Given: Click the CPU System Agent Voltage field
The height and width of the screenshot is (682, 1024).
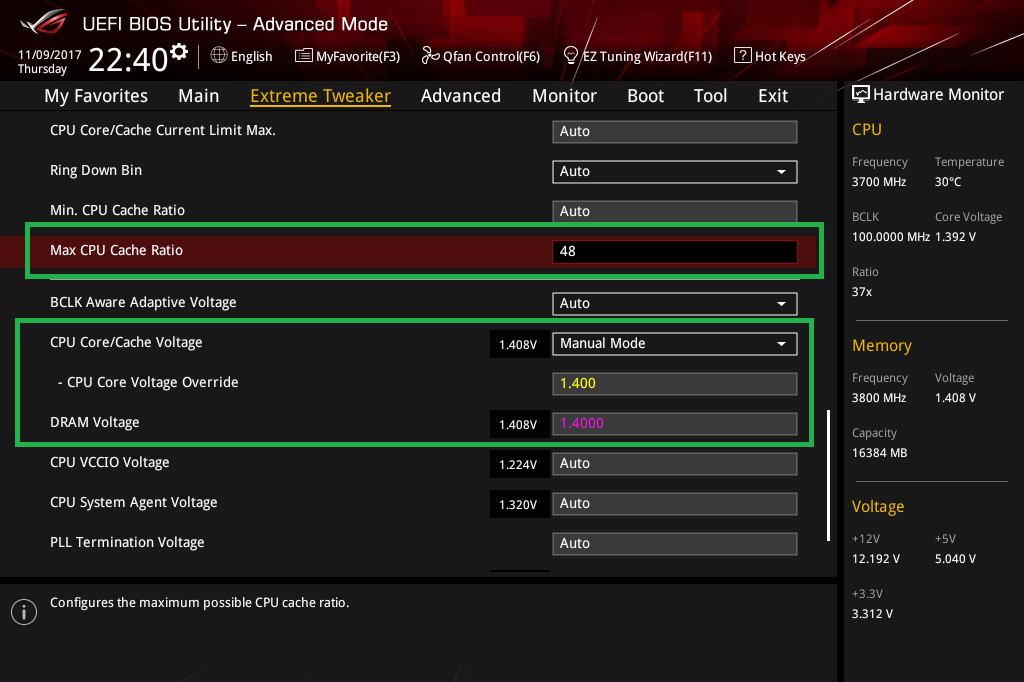Looking at the screenshot, I should coord(675,504).
